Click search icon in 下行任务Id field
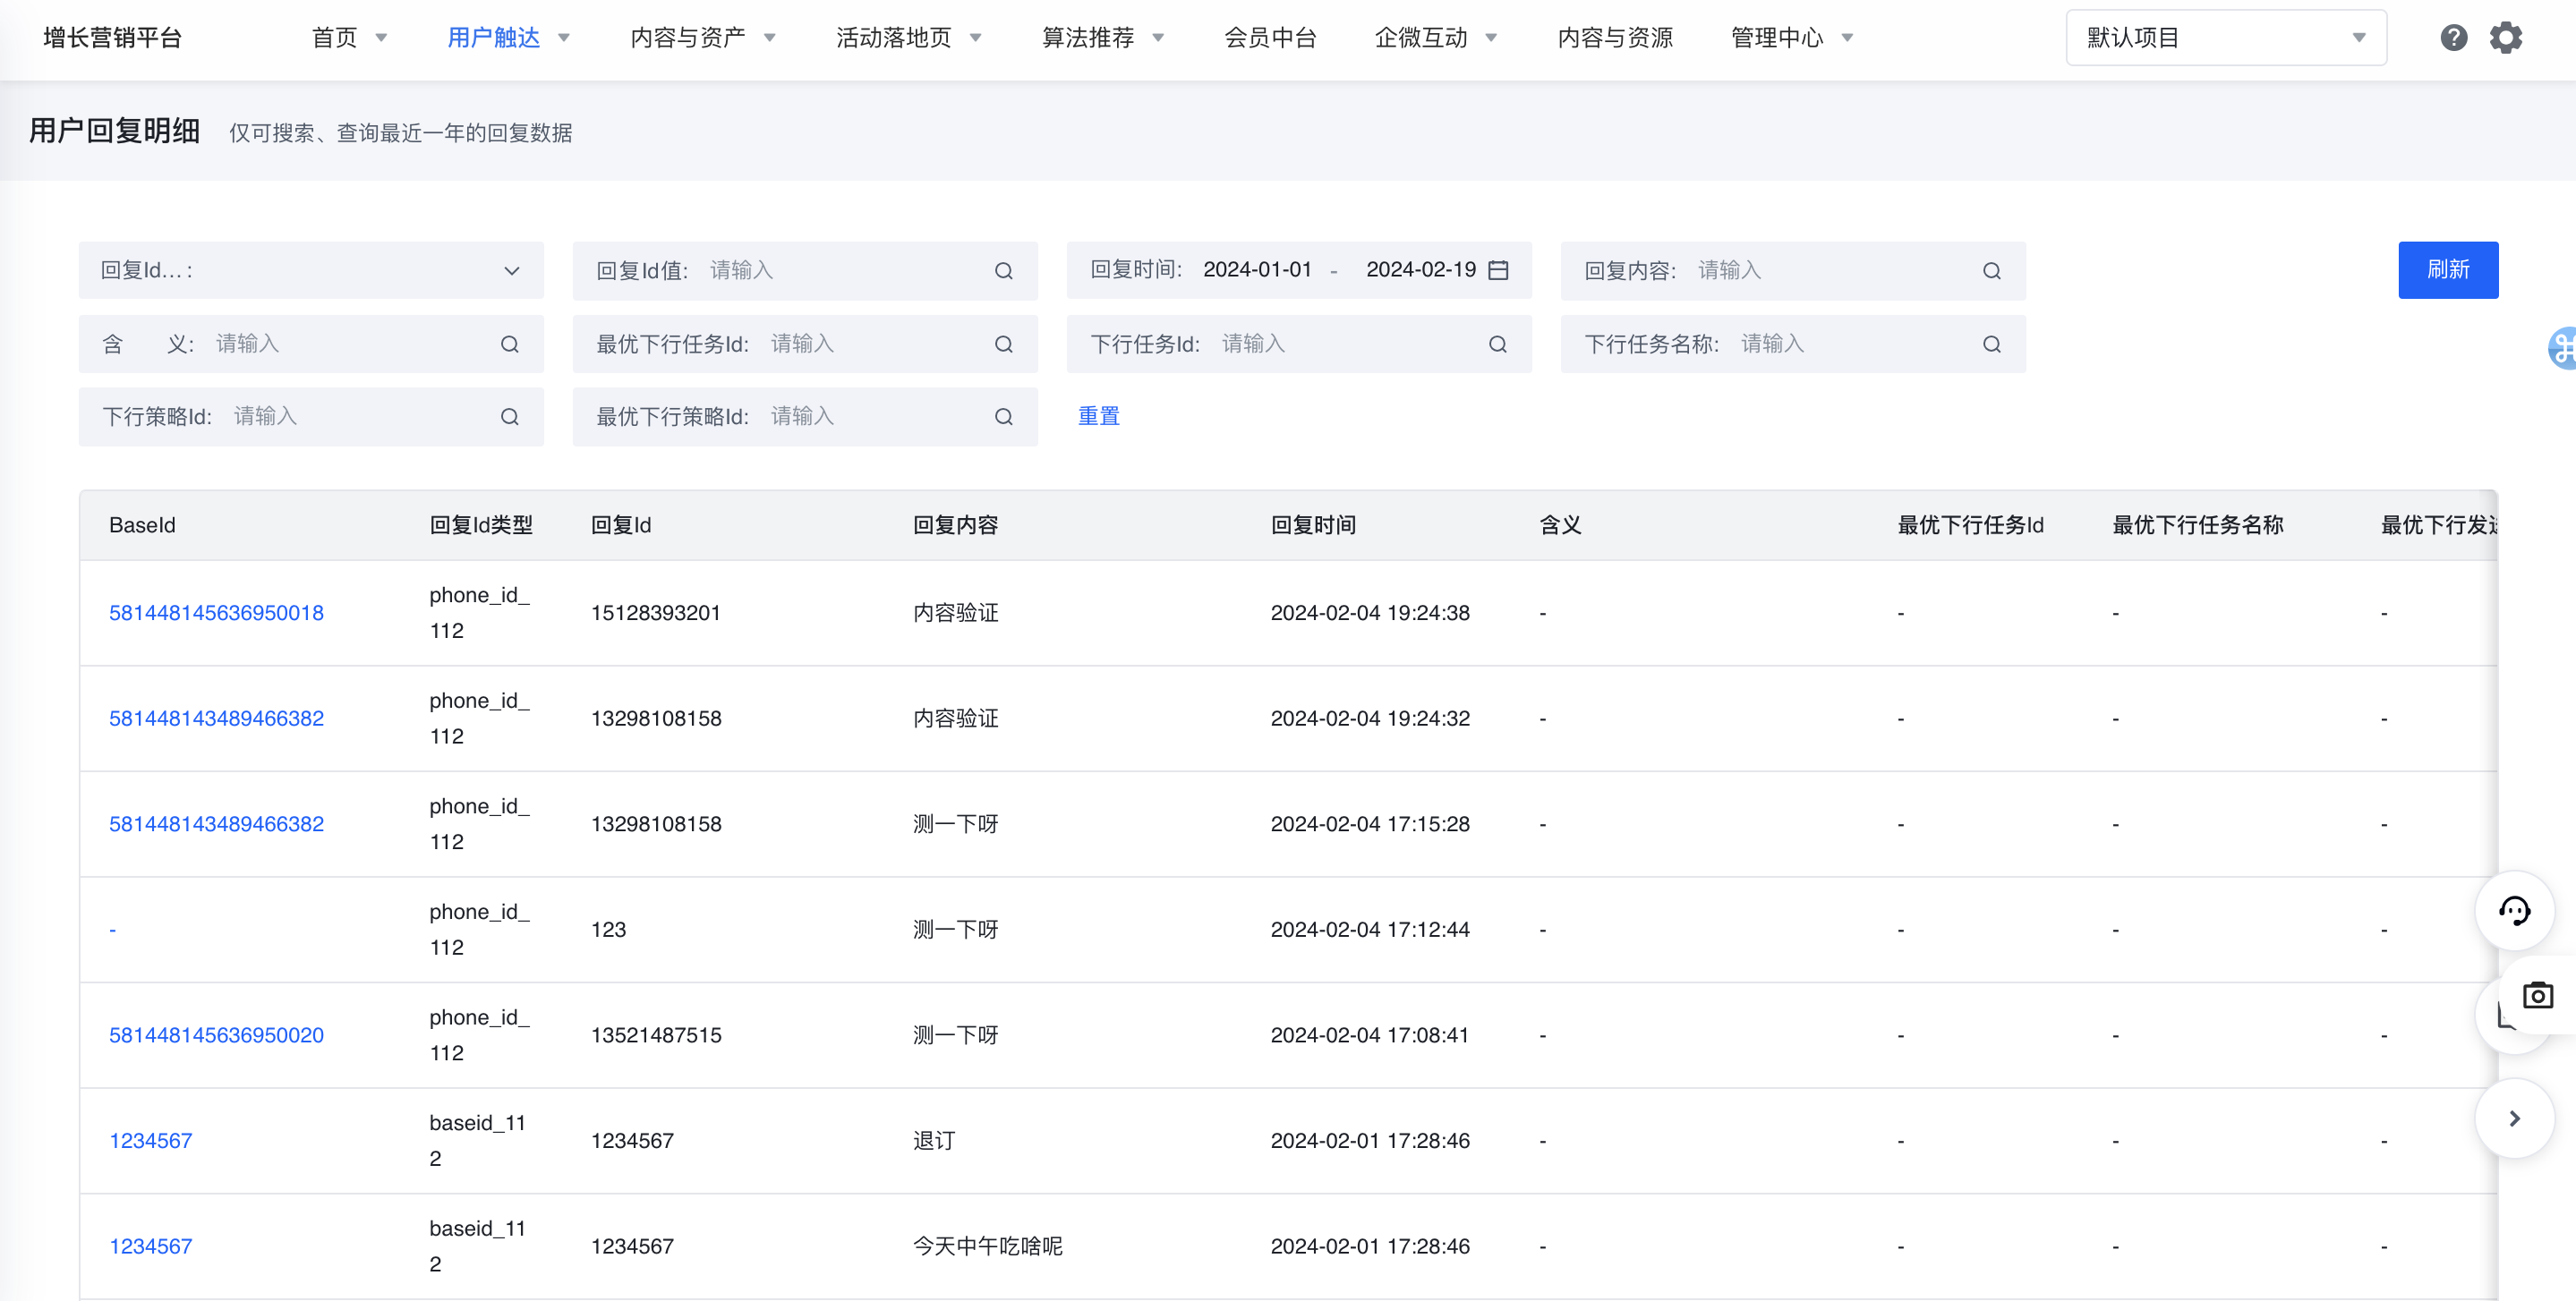The image size is (2576, 1301). click(x=1497, y=344)
